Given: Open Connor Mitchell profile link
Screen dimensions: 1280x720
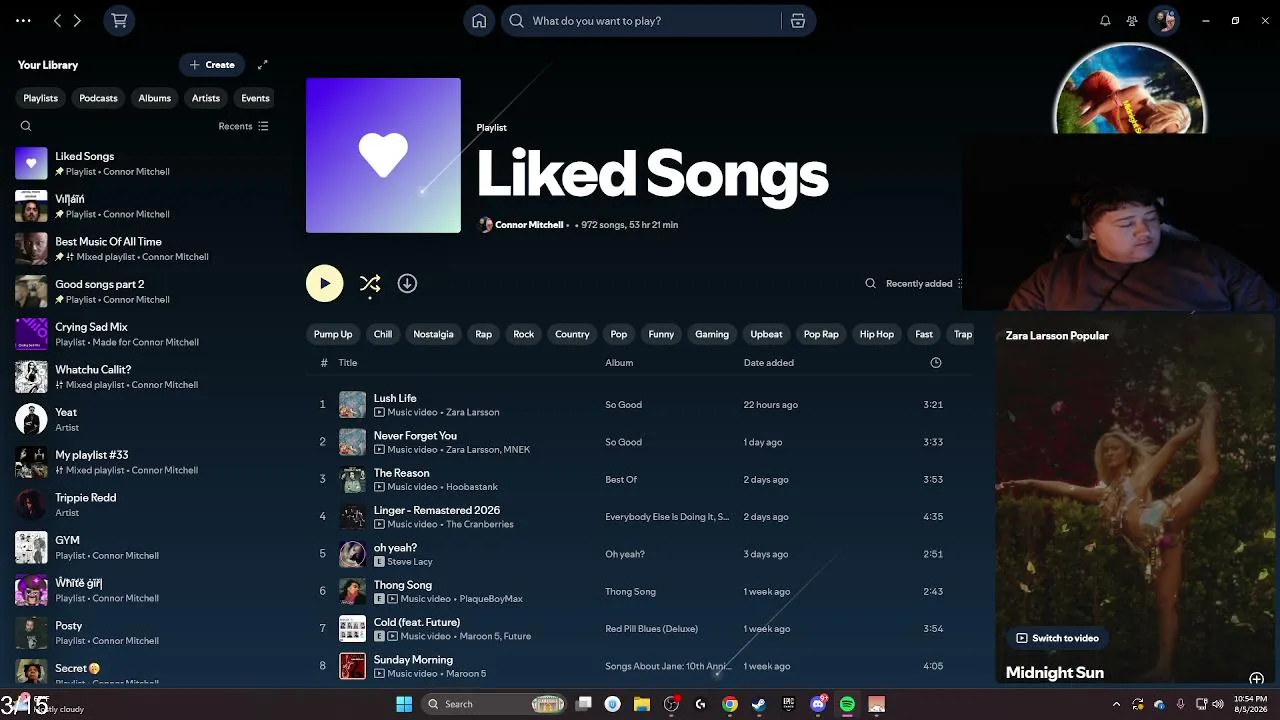Looking at the screenshot, I should click(529, 225).
